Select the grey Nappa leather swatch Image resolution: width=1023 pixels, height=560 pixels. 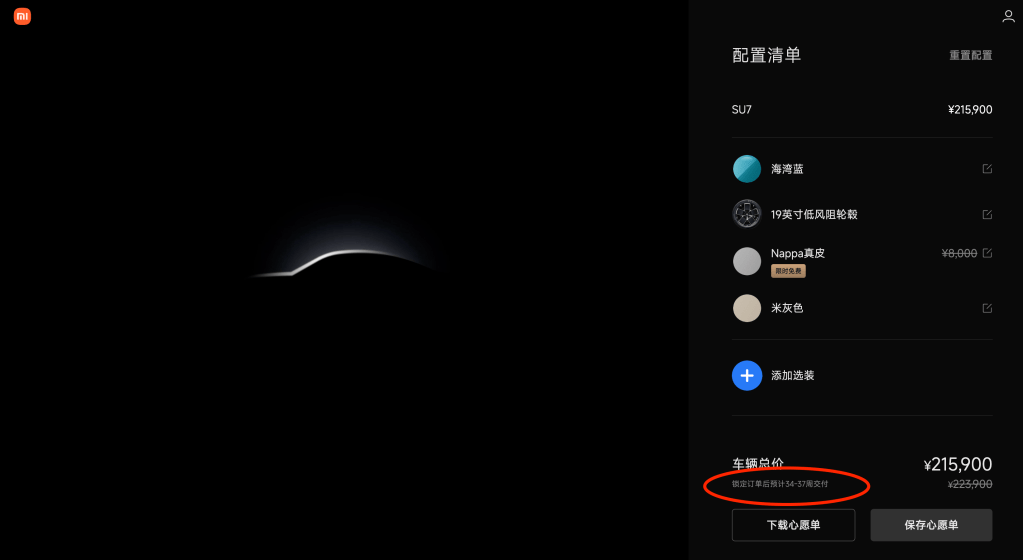[x=747, y=261]
